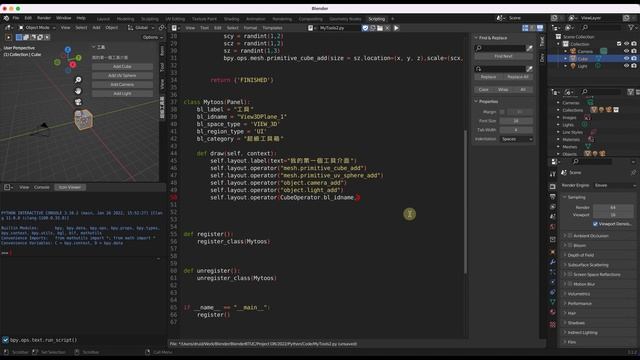
Task: Click the pin icon in Scene properties
Action: (x=633, y=173)
